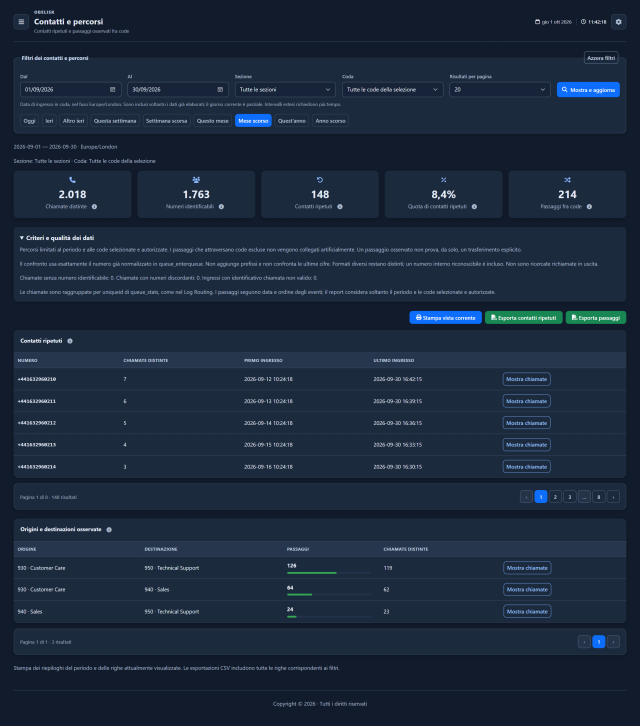Select the Questo mese quick range

[x=213, y=121]
